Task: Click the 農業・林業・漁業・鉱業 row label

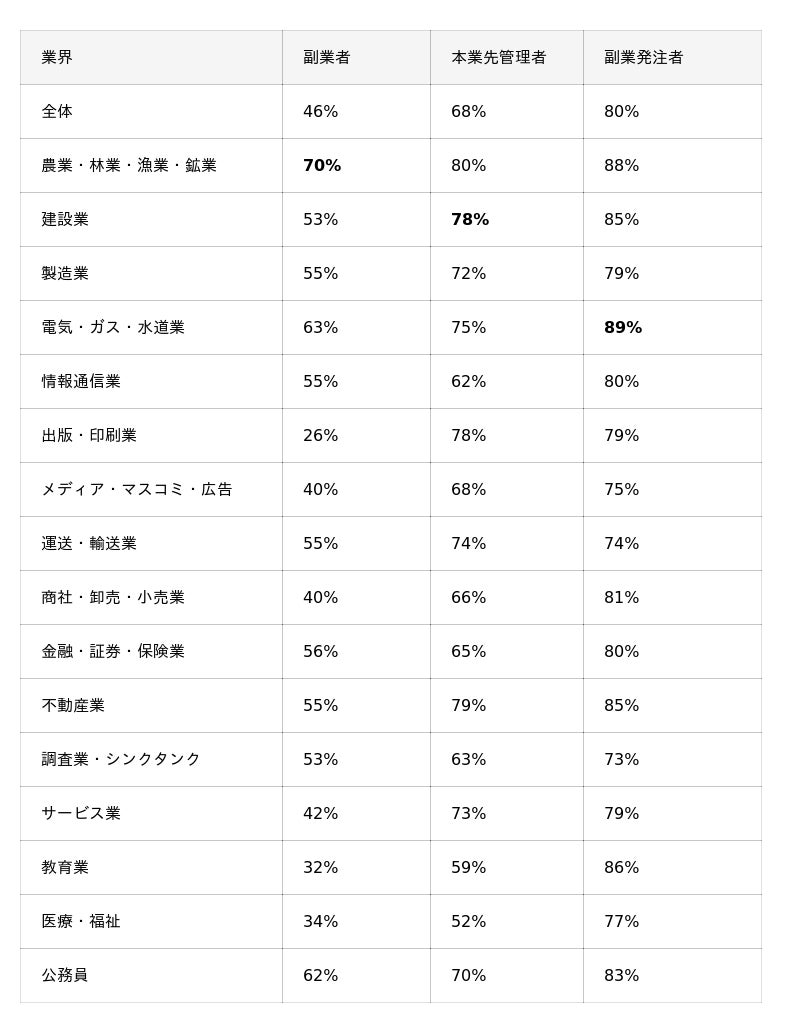Action: (129, 166)
